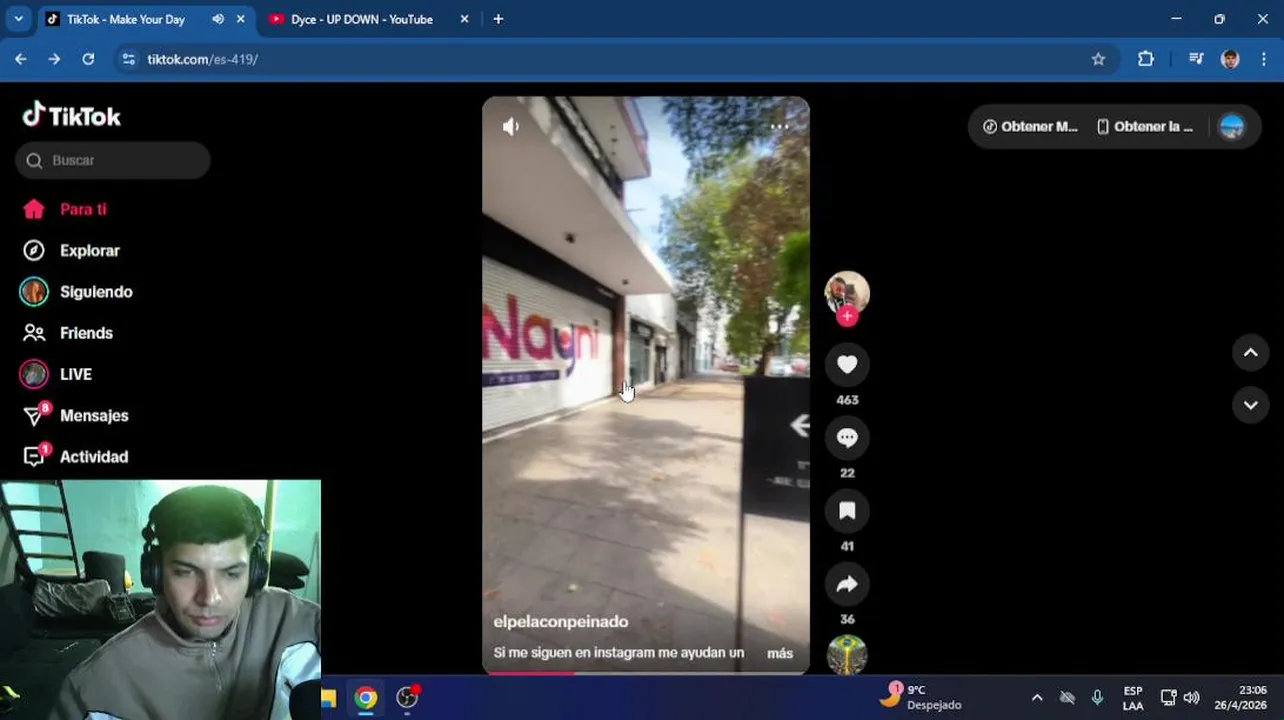Open the OBS icon in the taskbar

[407, 698]
